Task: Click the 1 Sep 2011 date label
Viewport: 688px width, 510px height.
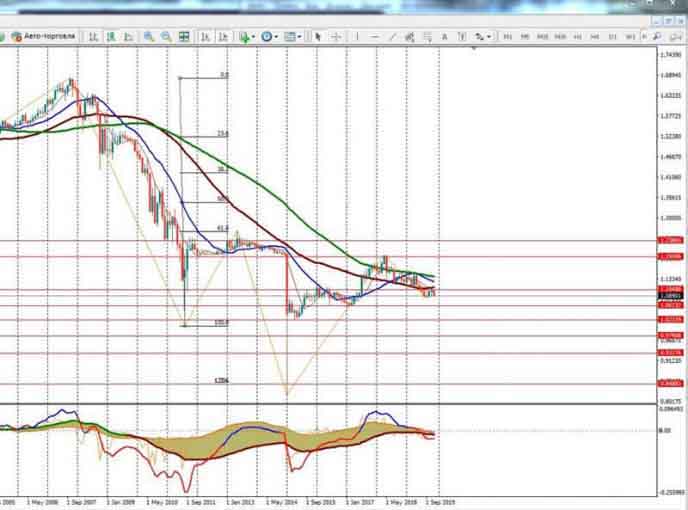Action: point(201,501)
